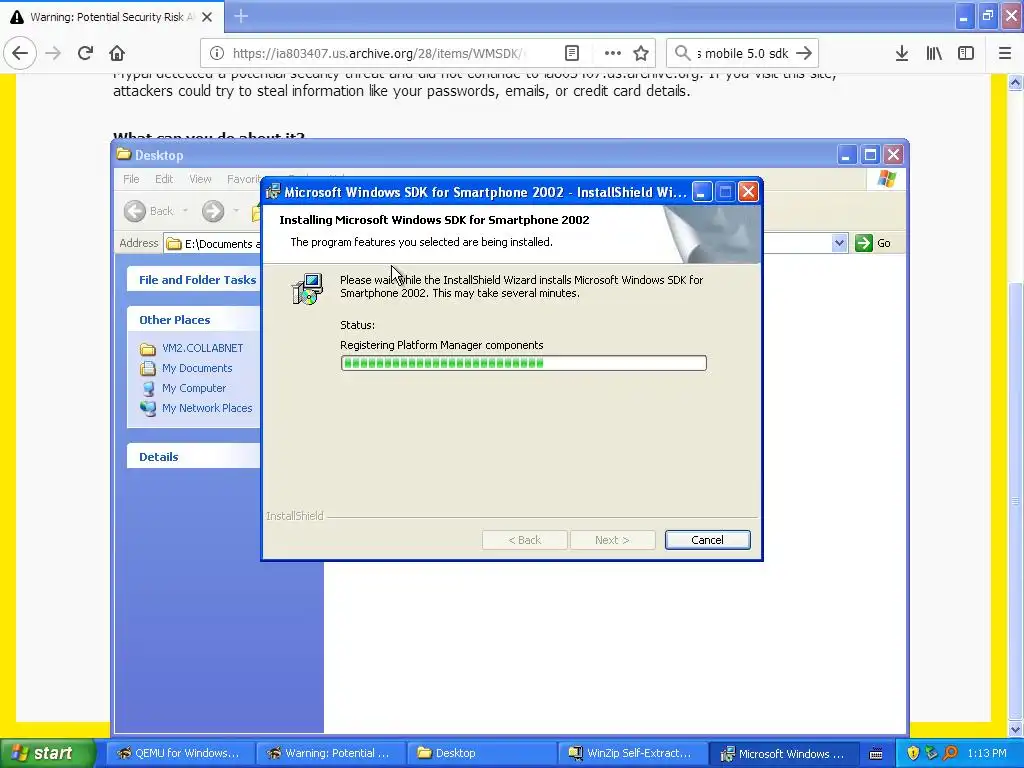The image size is (1024, 768).
Task: Open a new browser tab
Action: click(241, 16)
